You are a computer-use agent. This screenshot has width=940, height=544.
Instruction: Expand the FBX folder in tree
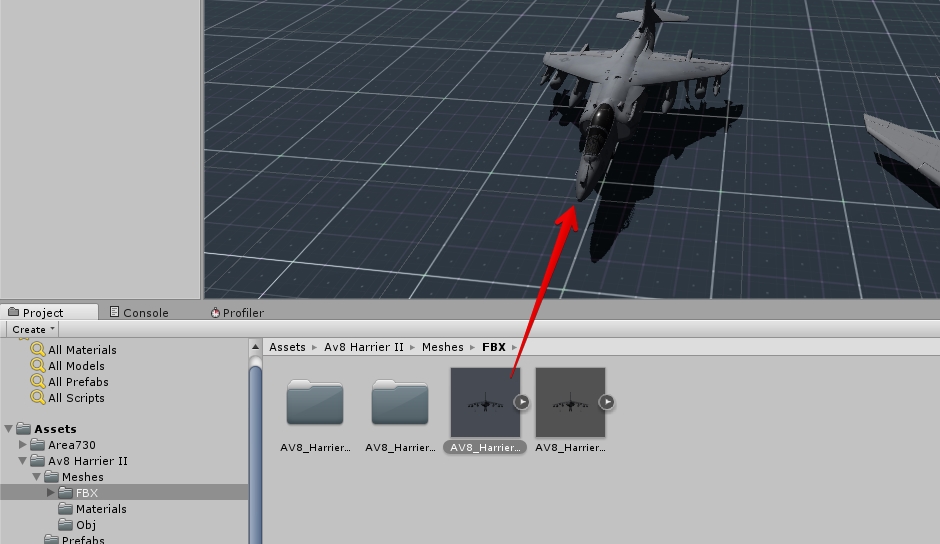pos(51,492)
